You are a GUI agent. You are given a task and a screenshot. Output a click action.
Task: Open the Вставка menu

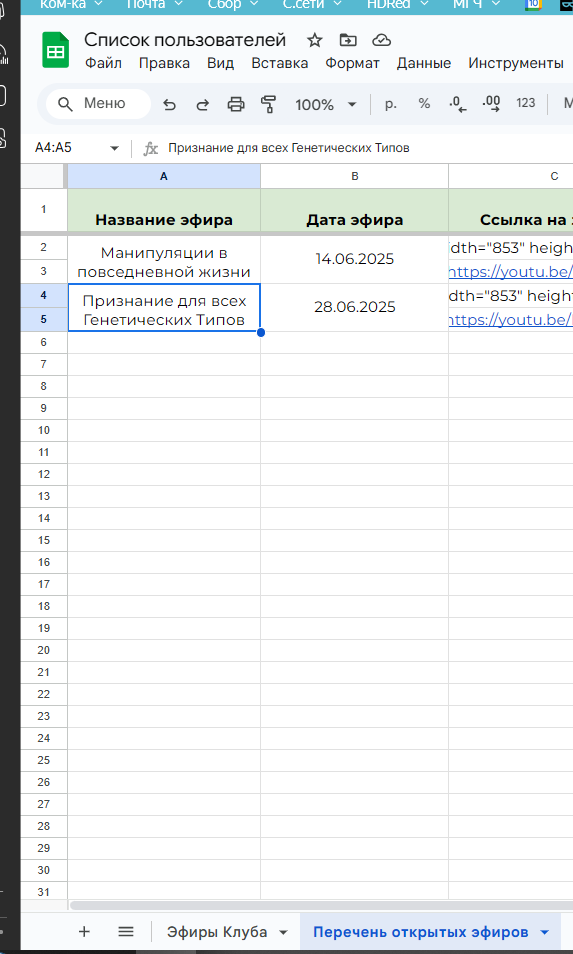pos(280,63)
